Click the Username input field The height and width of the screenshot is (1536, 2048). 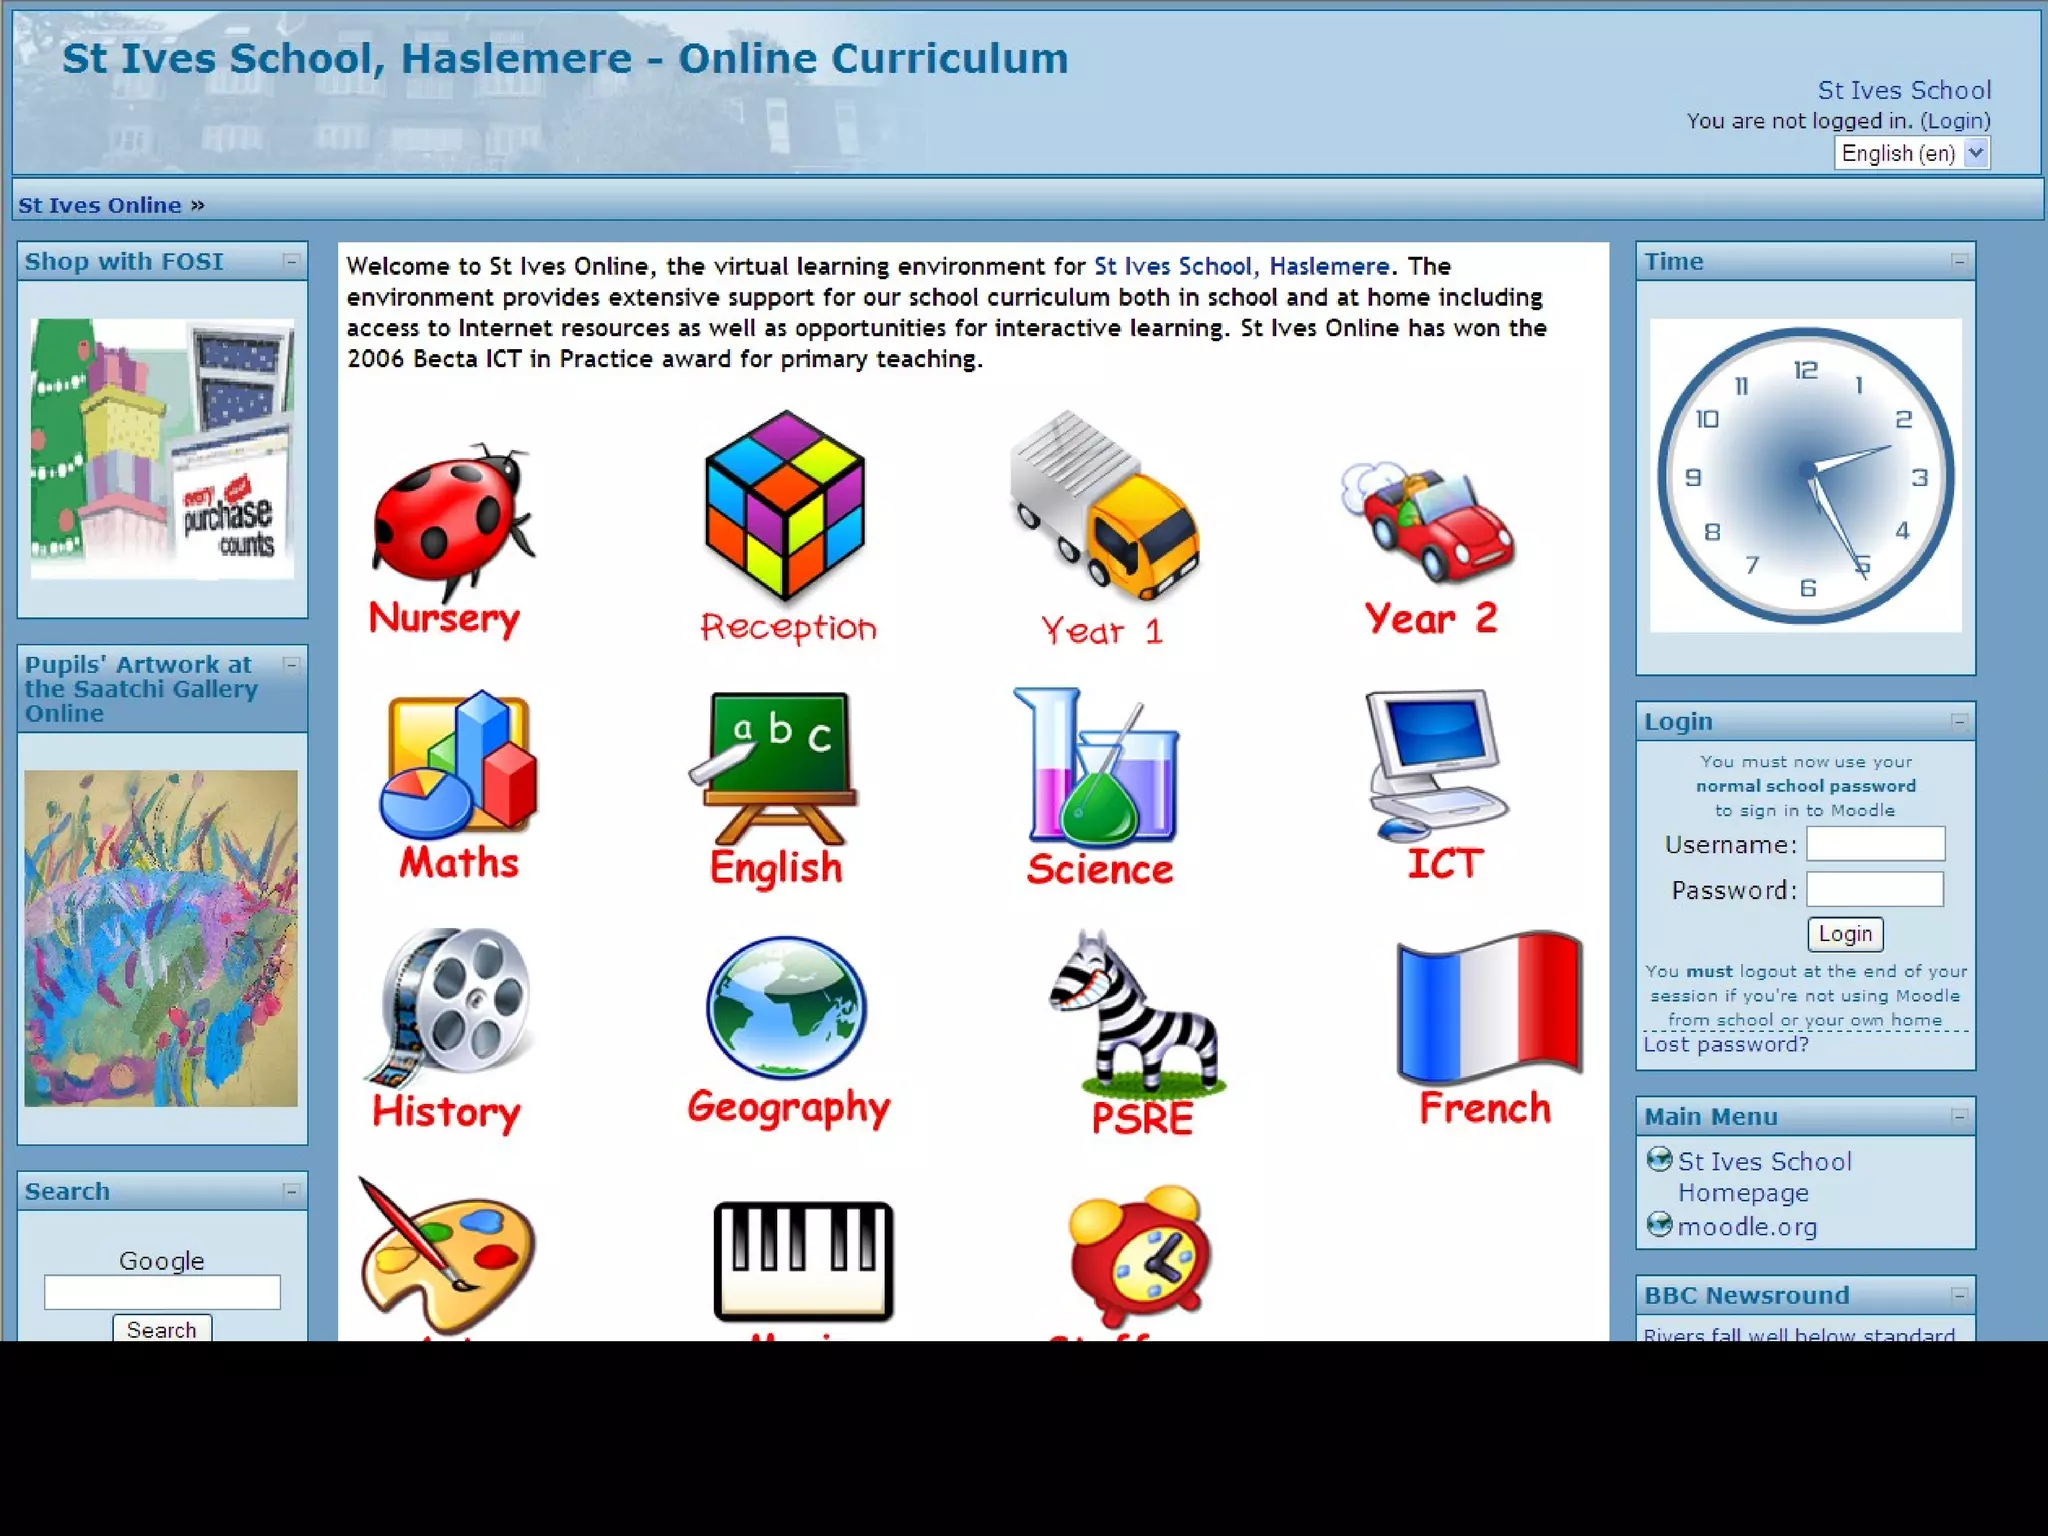[x=1875, y=844]
